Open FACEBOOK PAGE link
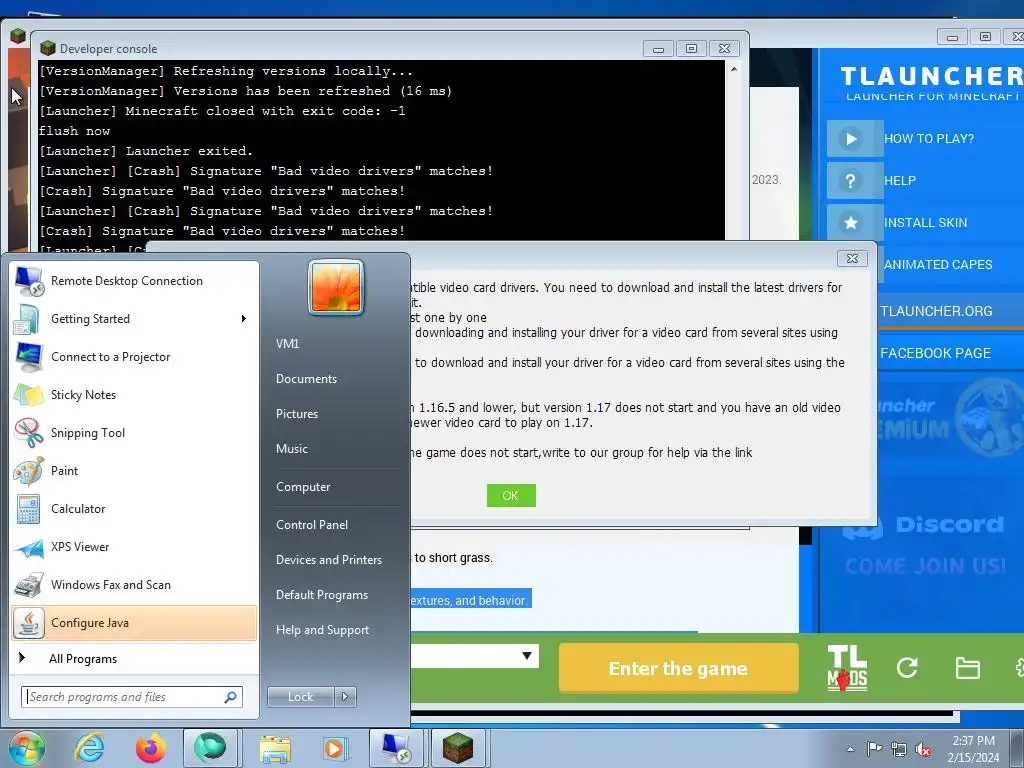This screenshot has height=768, width=1024. point(935,353)
